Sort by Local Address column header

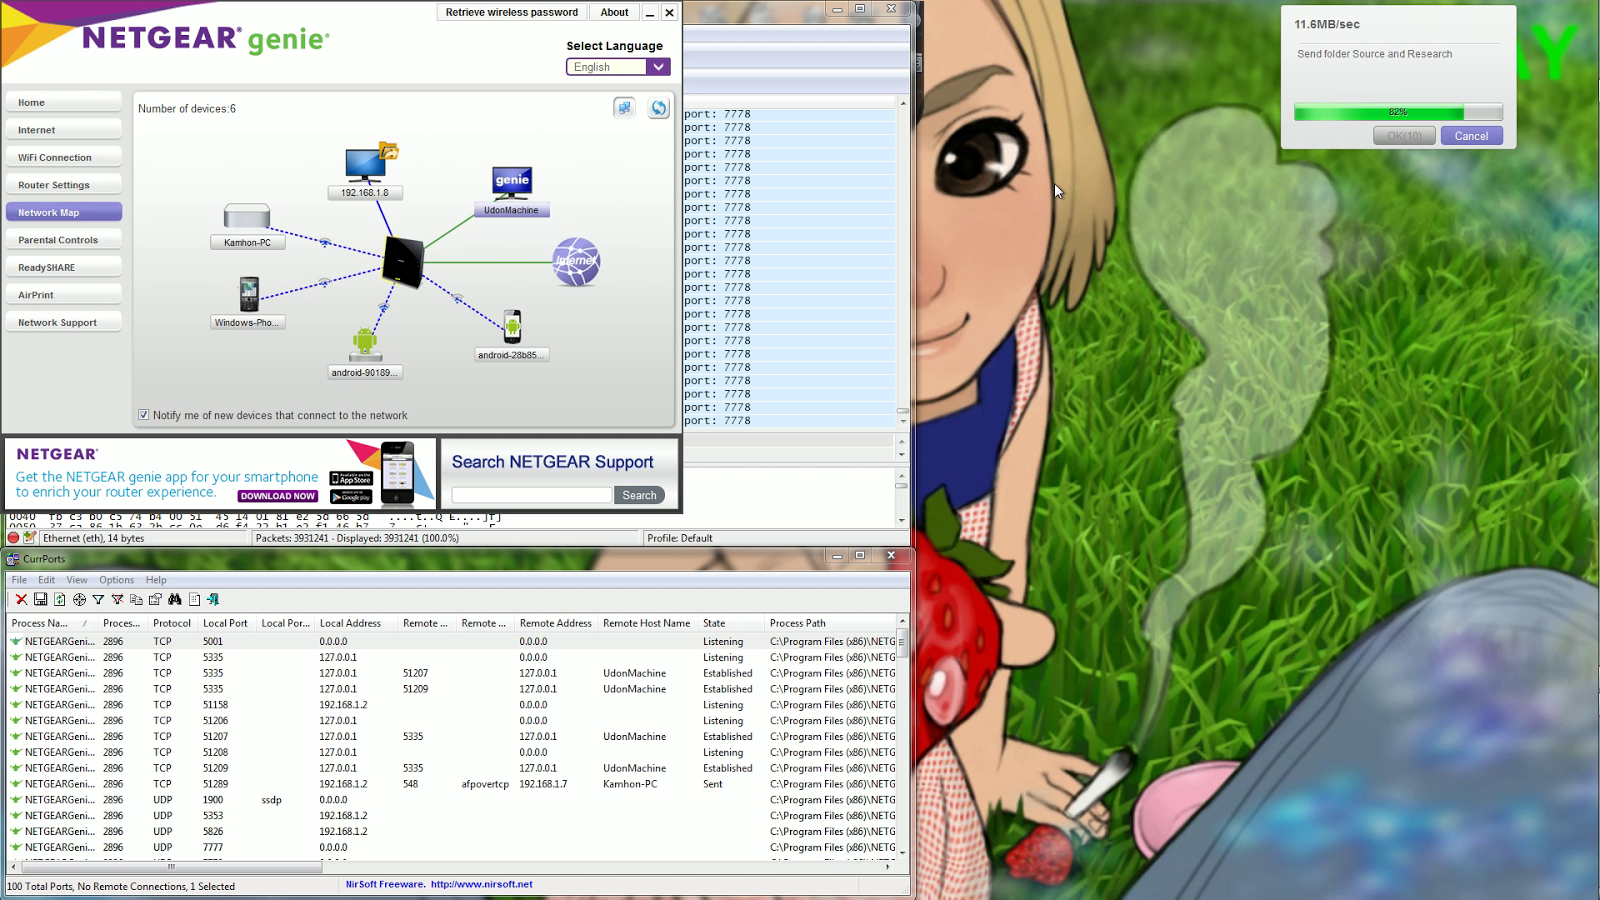(x=356, y=623)
